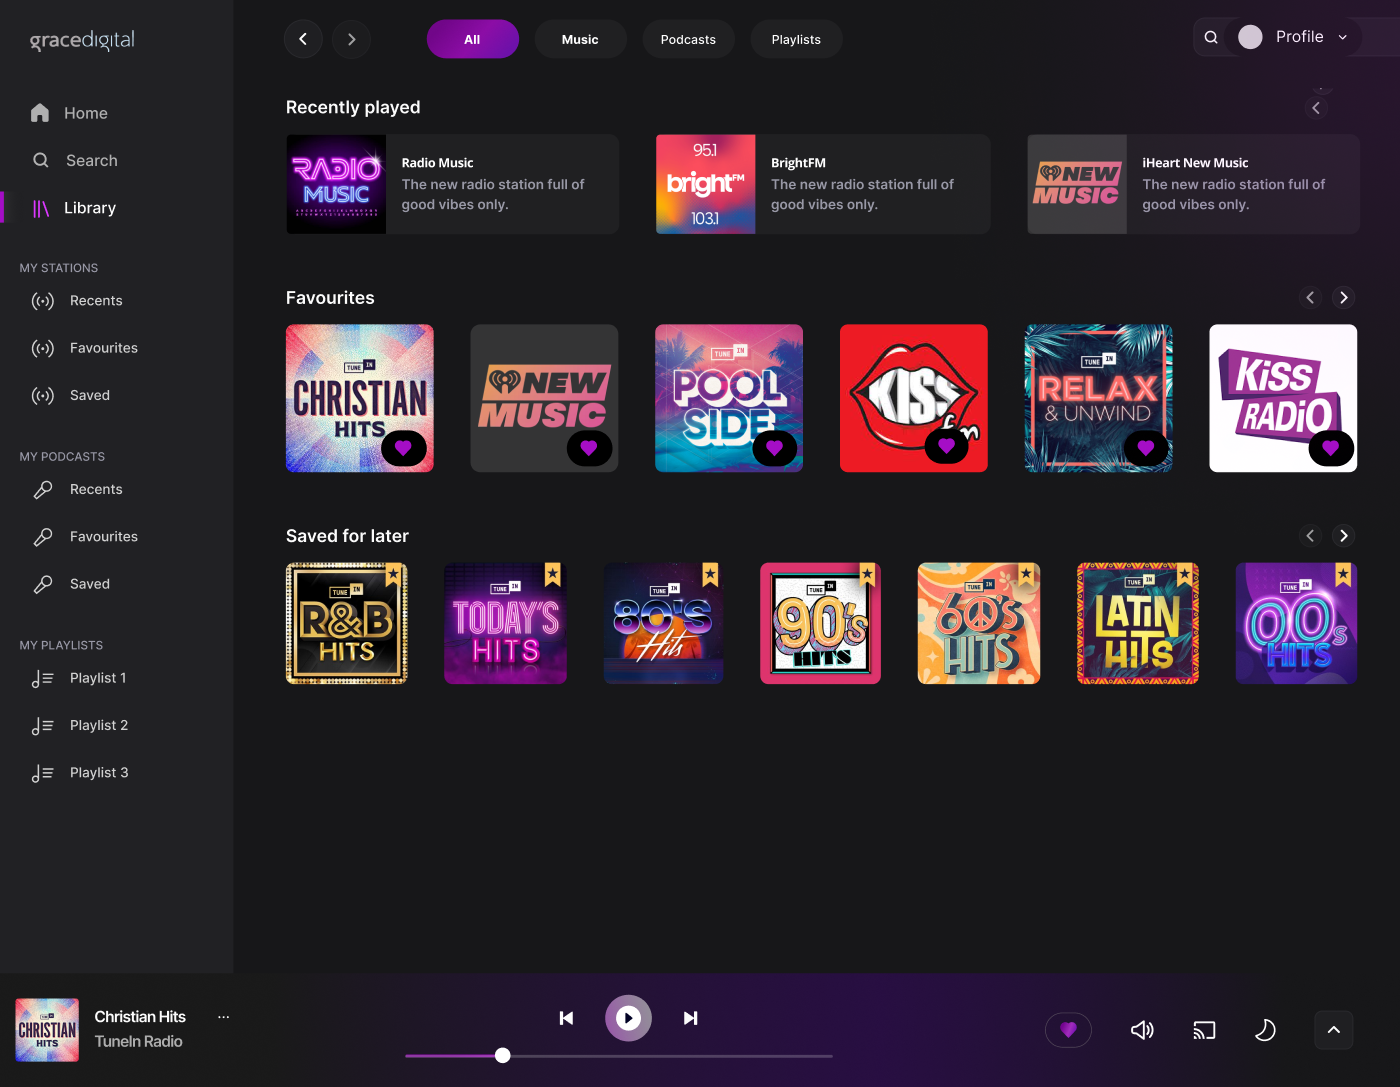Toggle heart on iHeart New Music tile
The width and height of the screenshot is (1400, 1087).
tap(589, 448)
